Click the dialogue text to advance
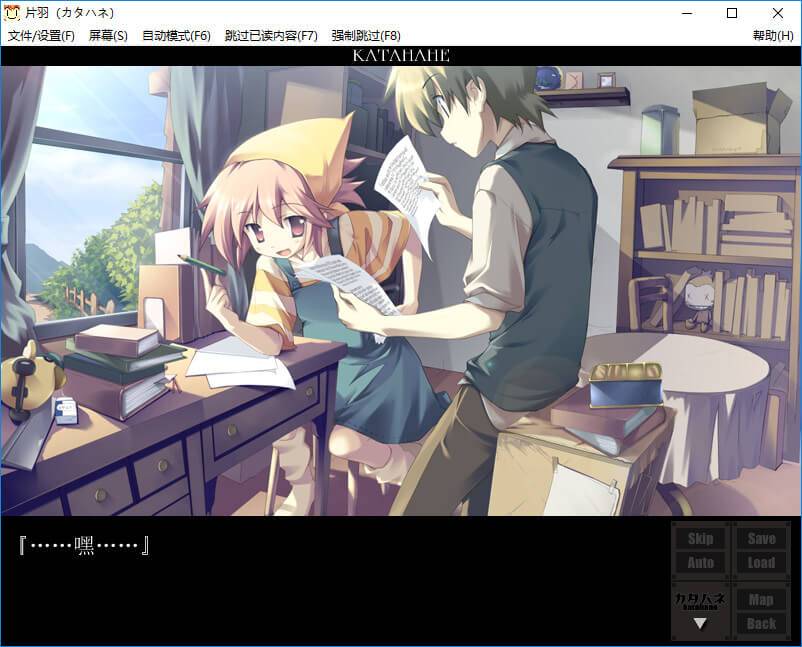This screenshot has height=647, width=802. 84,546
